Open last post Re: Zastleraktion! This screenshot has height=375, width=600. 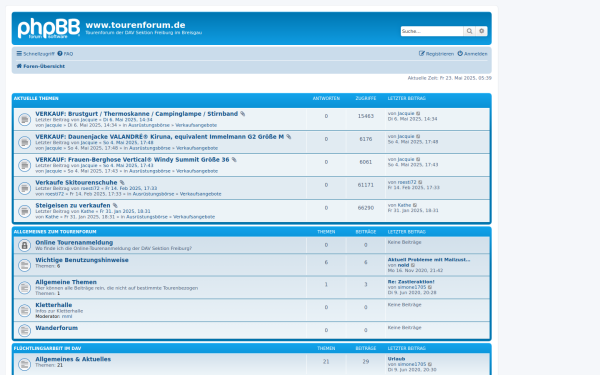411,282
